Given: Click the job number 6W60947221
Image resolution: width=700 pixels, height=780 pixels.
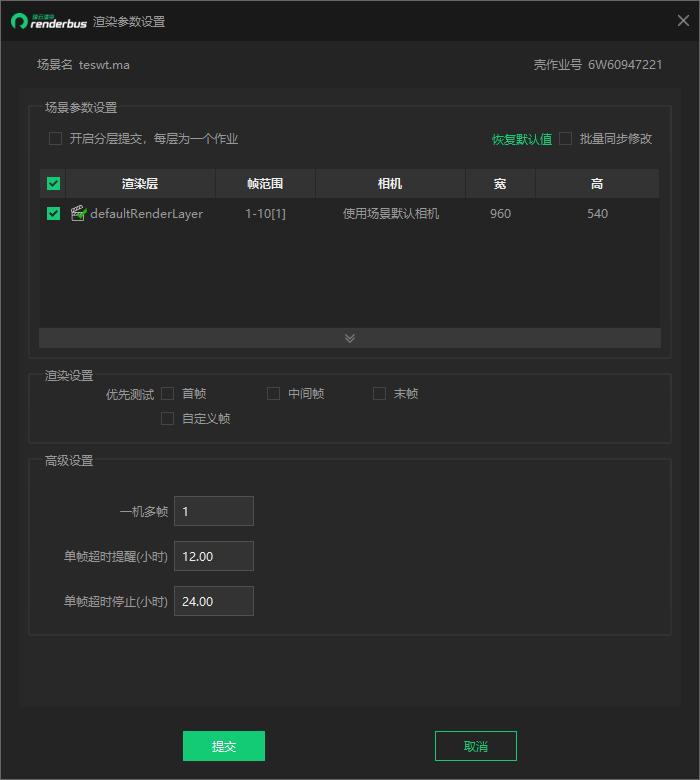Looking at the screenshot, I should (625, 65).
